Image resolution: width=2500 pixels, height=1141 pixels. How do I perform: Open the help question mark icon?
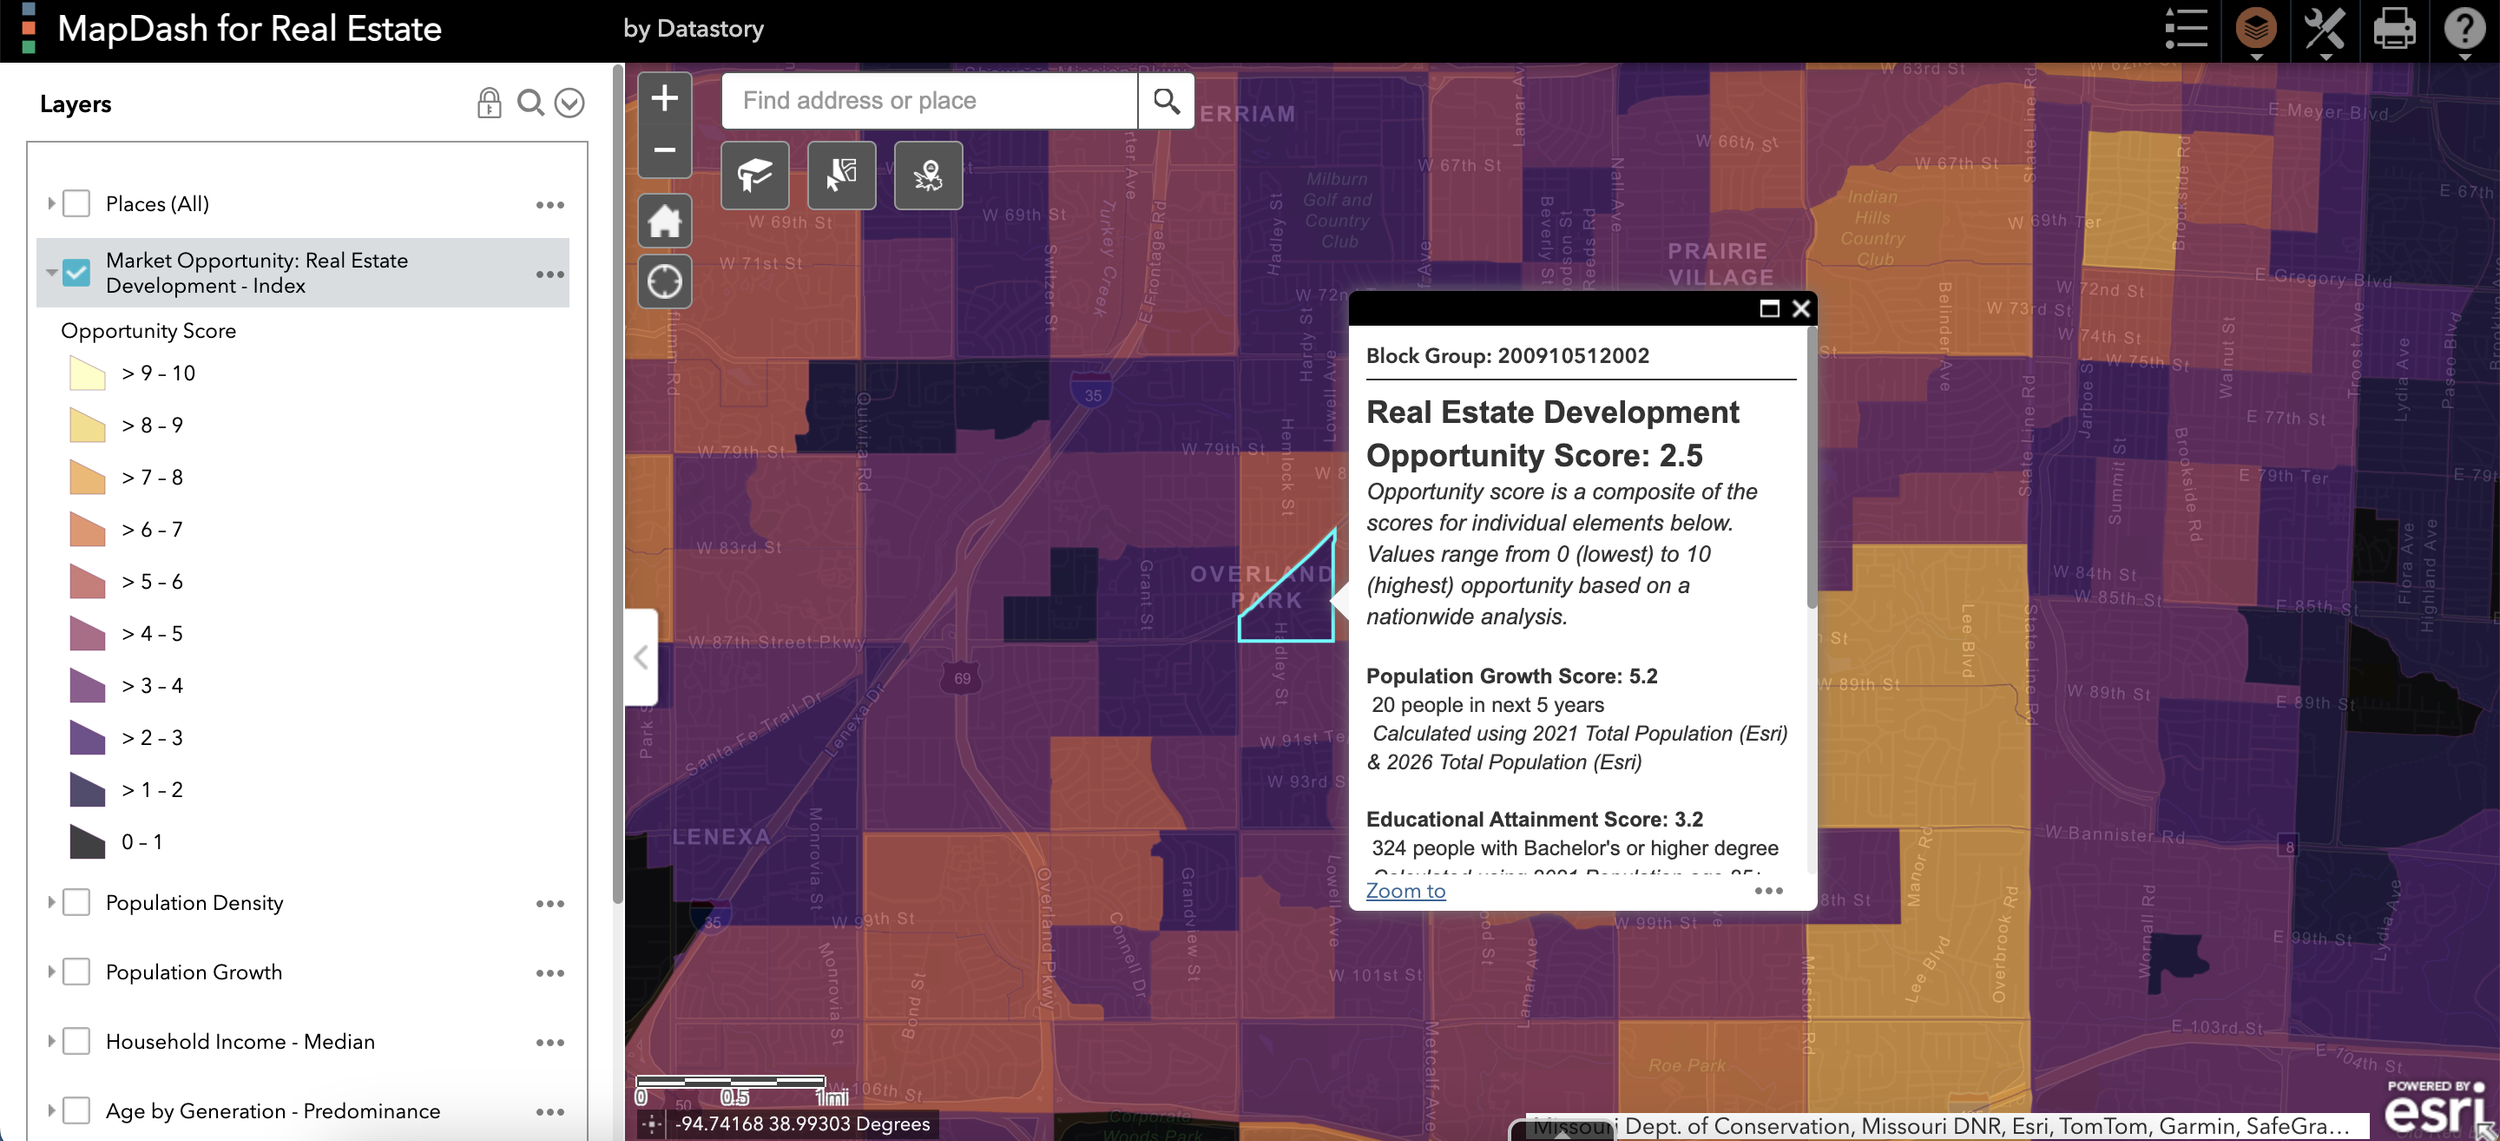[2464, 29]
